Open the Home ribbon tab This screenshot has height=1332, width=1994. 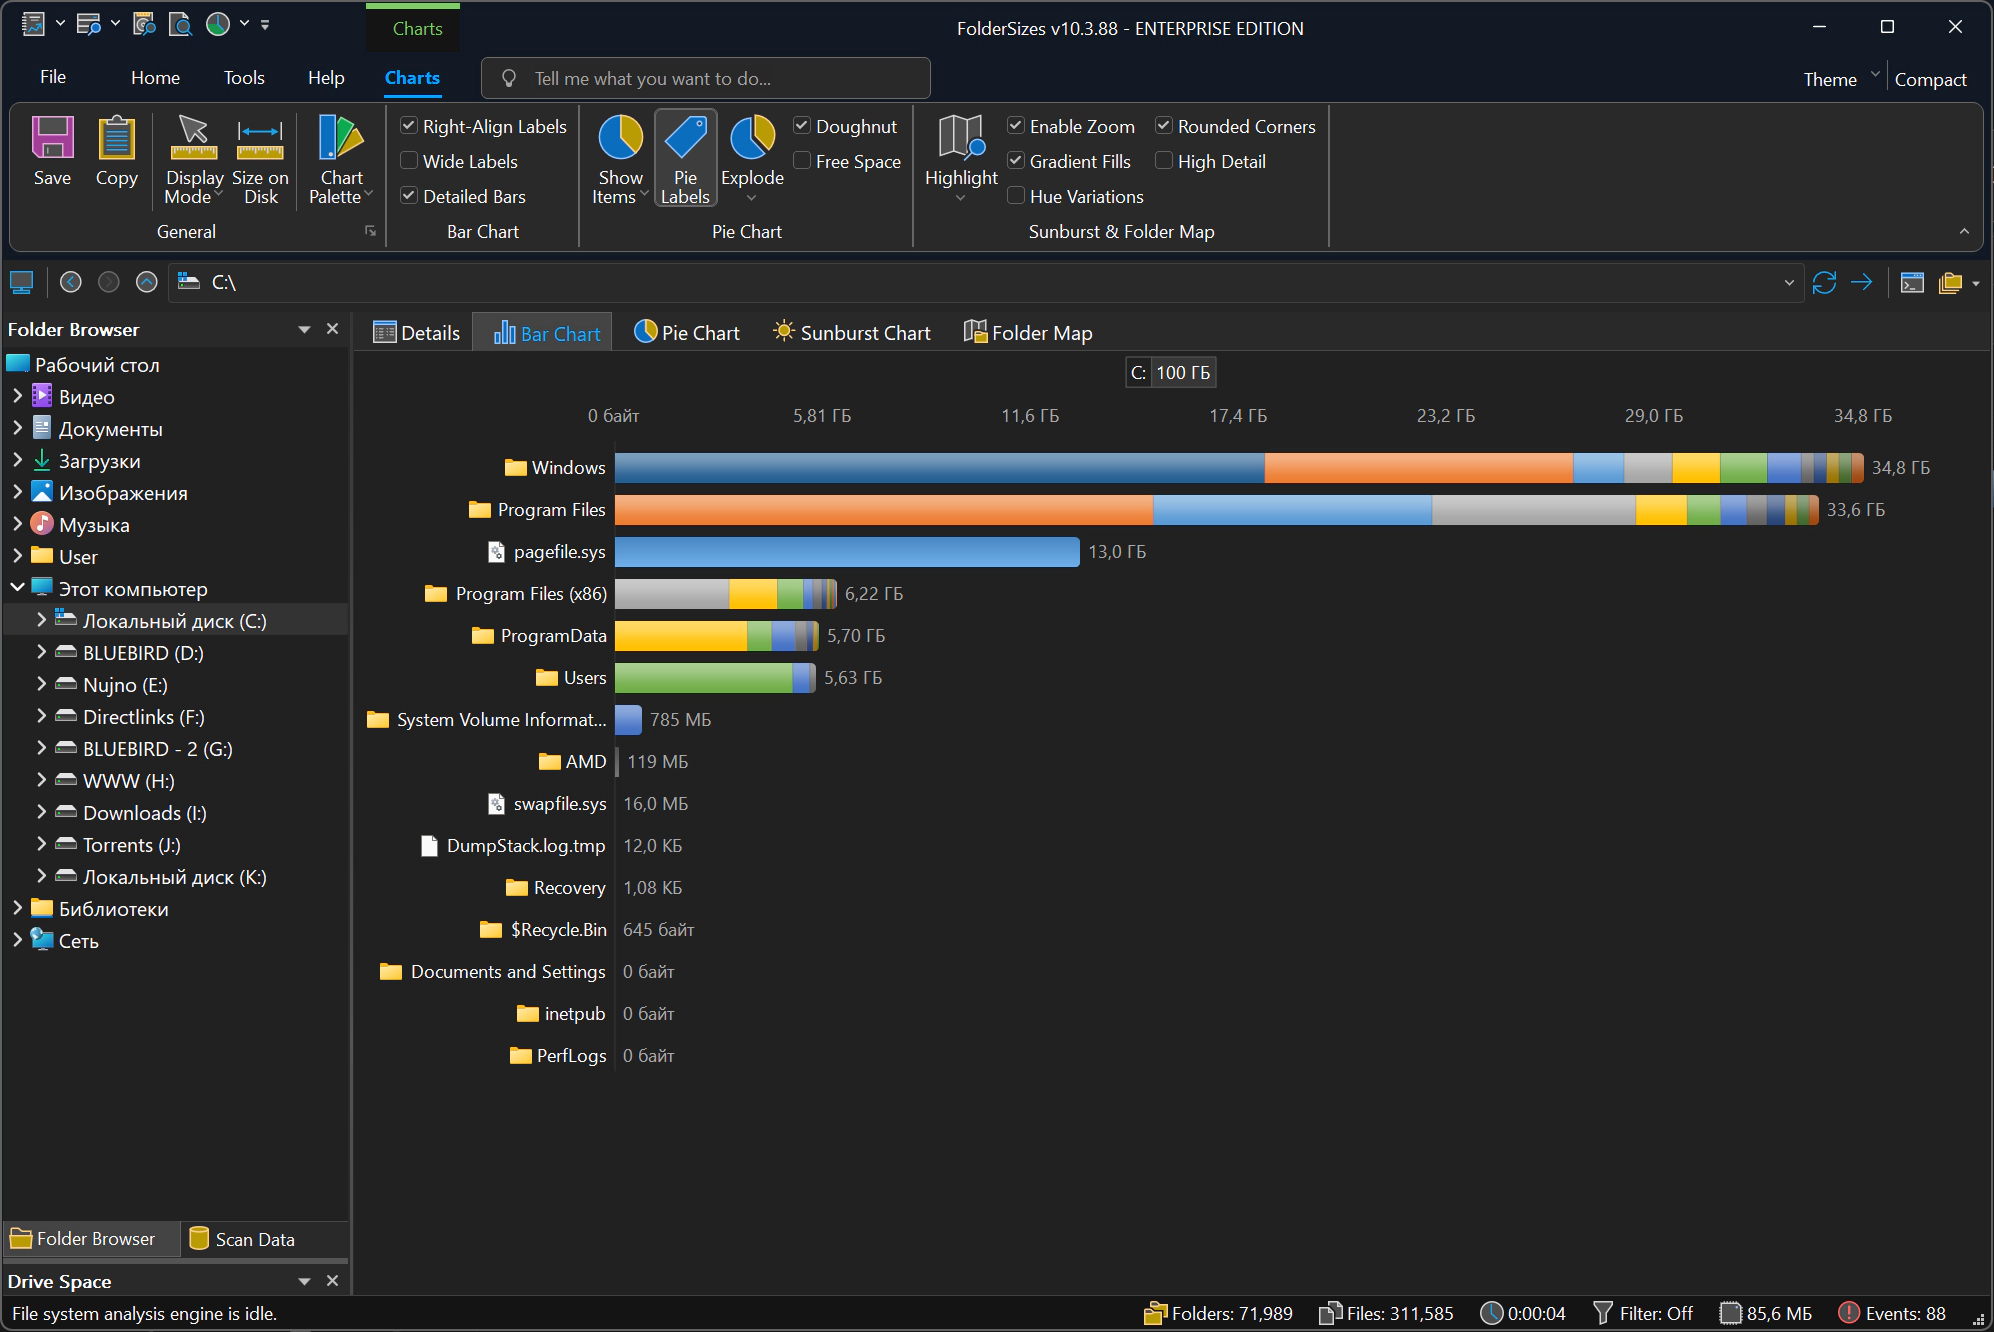[155, 78]
